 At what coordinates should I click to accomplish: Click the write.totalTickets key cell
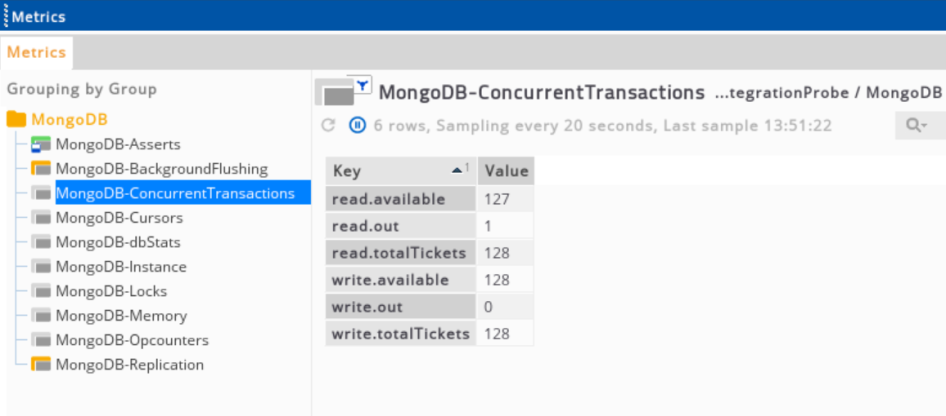coord(401,333)
